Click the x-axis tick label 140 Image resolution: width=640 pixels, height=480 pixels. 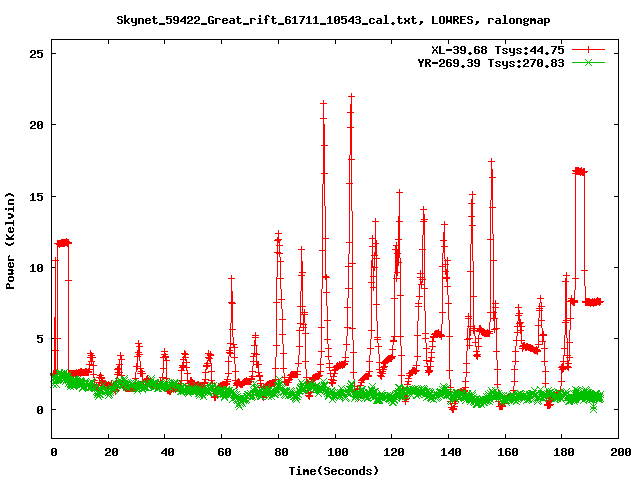[x=451, y=452]
